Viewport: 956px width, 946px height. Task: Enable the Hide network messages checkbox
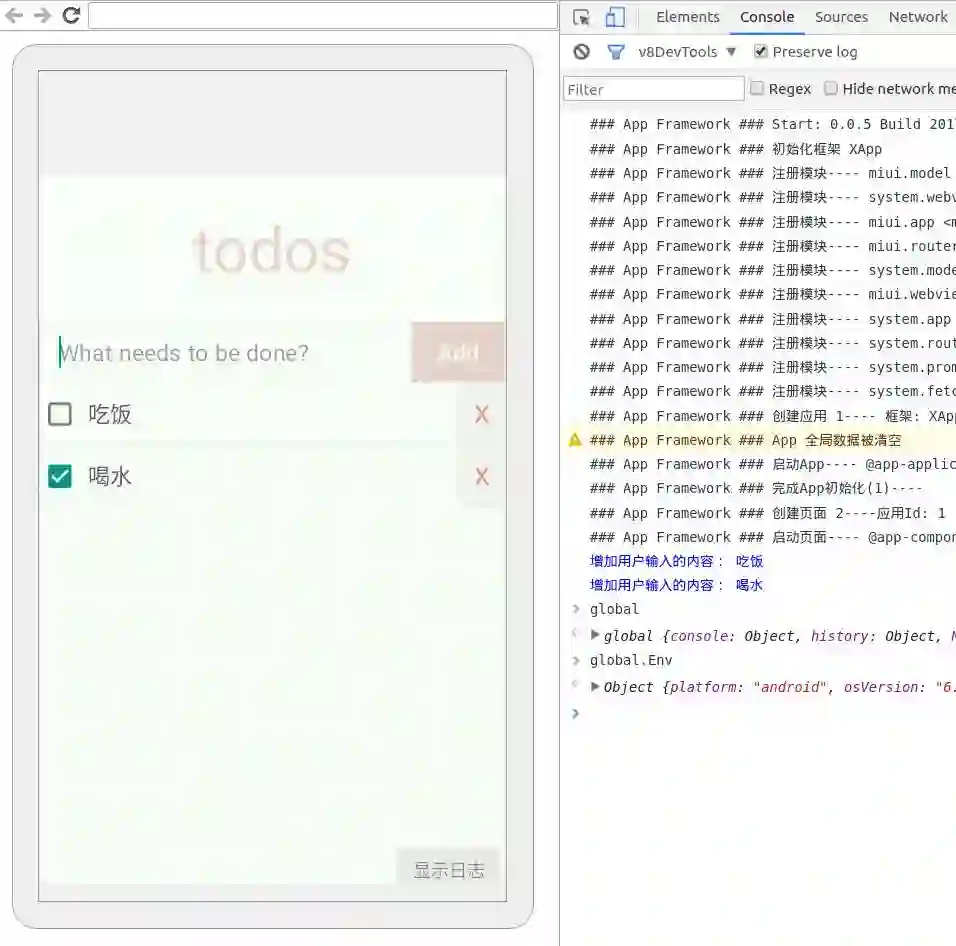pyautogui.click(x=830, y=88)
